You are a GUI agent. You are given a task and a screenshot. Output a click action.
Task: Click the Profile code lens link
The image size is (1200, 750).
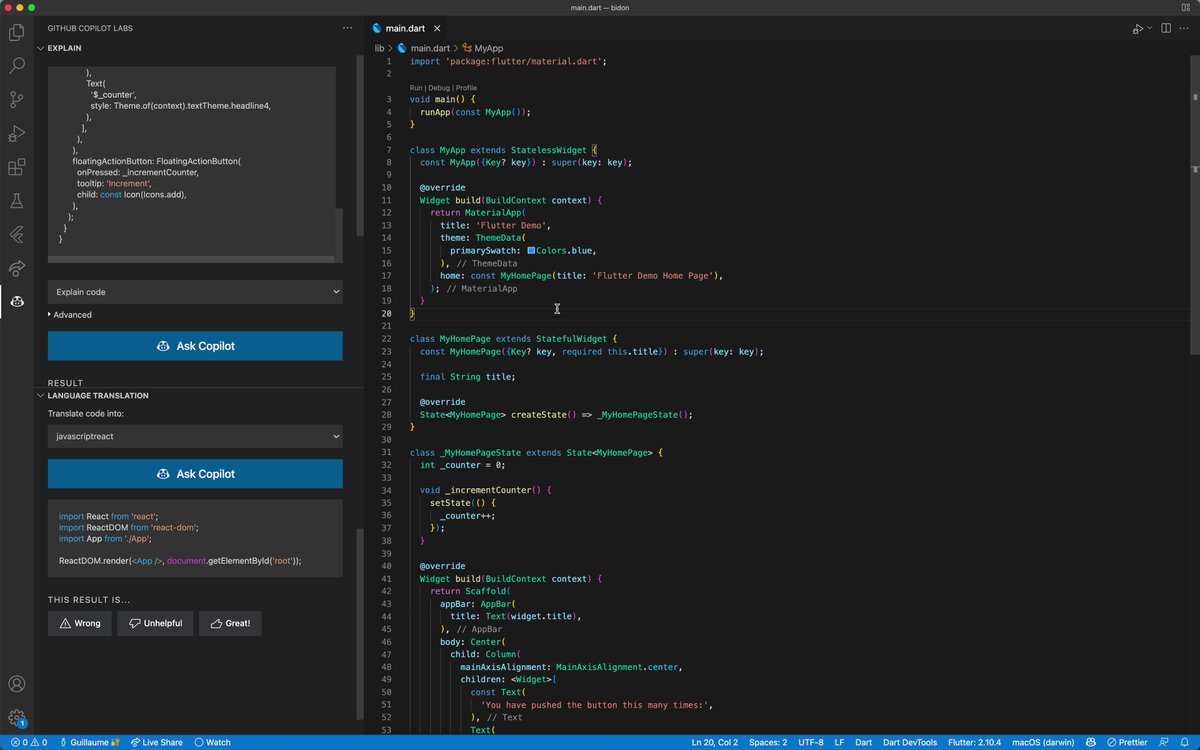[x=466, y=88]
